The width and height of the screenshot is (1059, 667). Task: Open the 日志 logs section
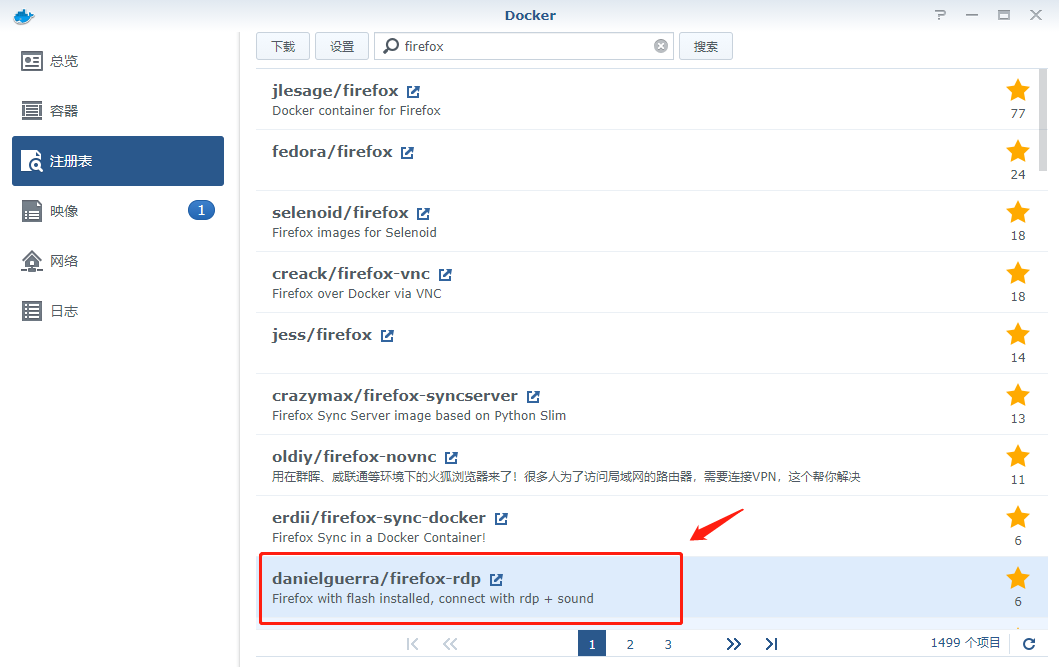point(118,311)
